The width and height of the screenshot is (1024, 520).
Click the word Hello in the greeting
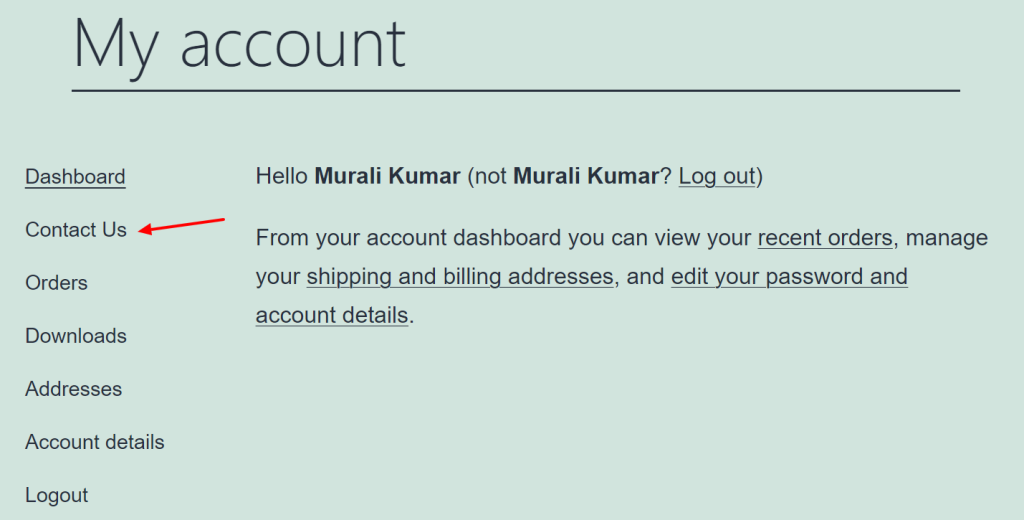[281, 176]
